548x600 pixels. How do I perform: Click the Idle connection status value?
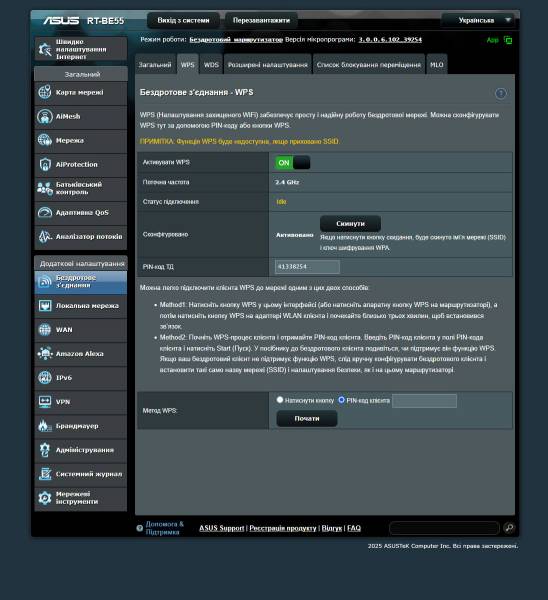281,202
